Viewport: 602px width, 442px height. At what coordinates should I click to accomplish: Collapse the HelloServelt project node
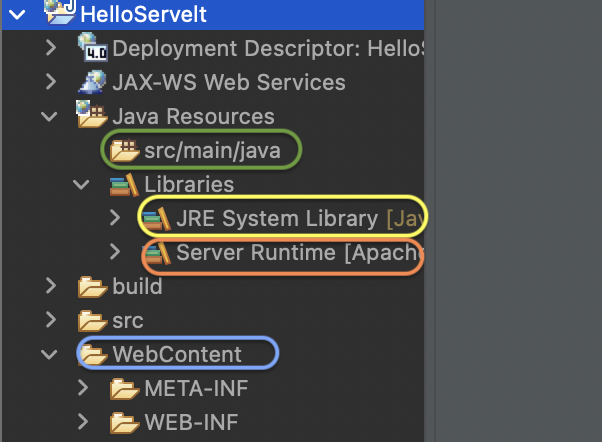[x=17, y=15]
